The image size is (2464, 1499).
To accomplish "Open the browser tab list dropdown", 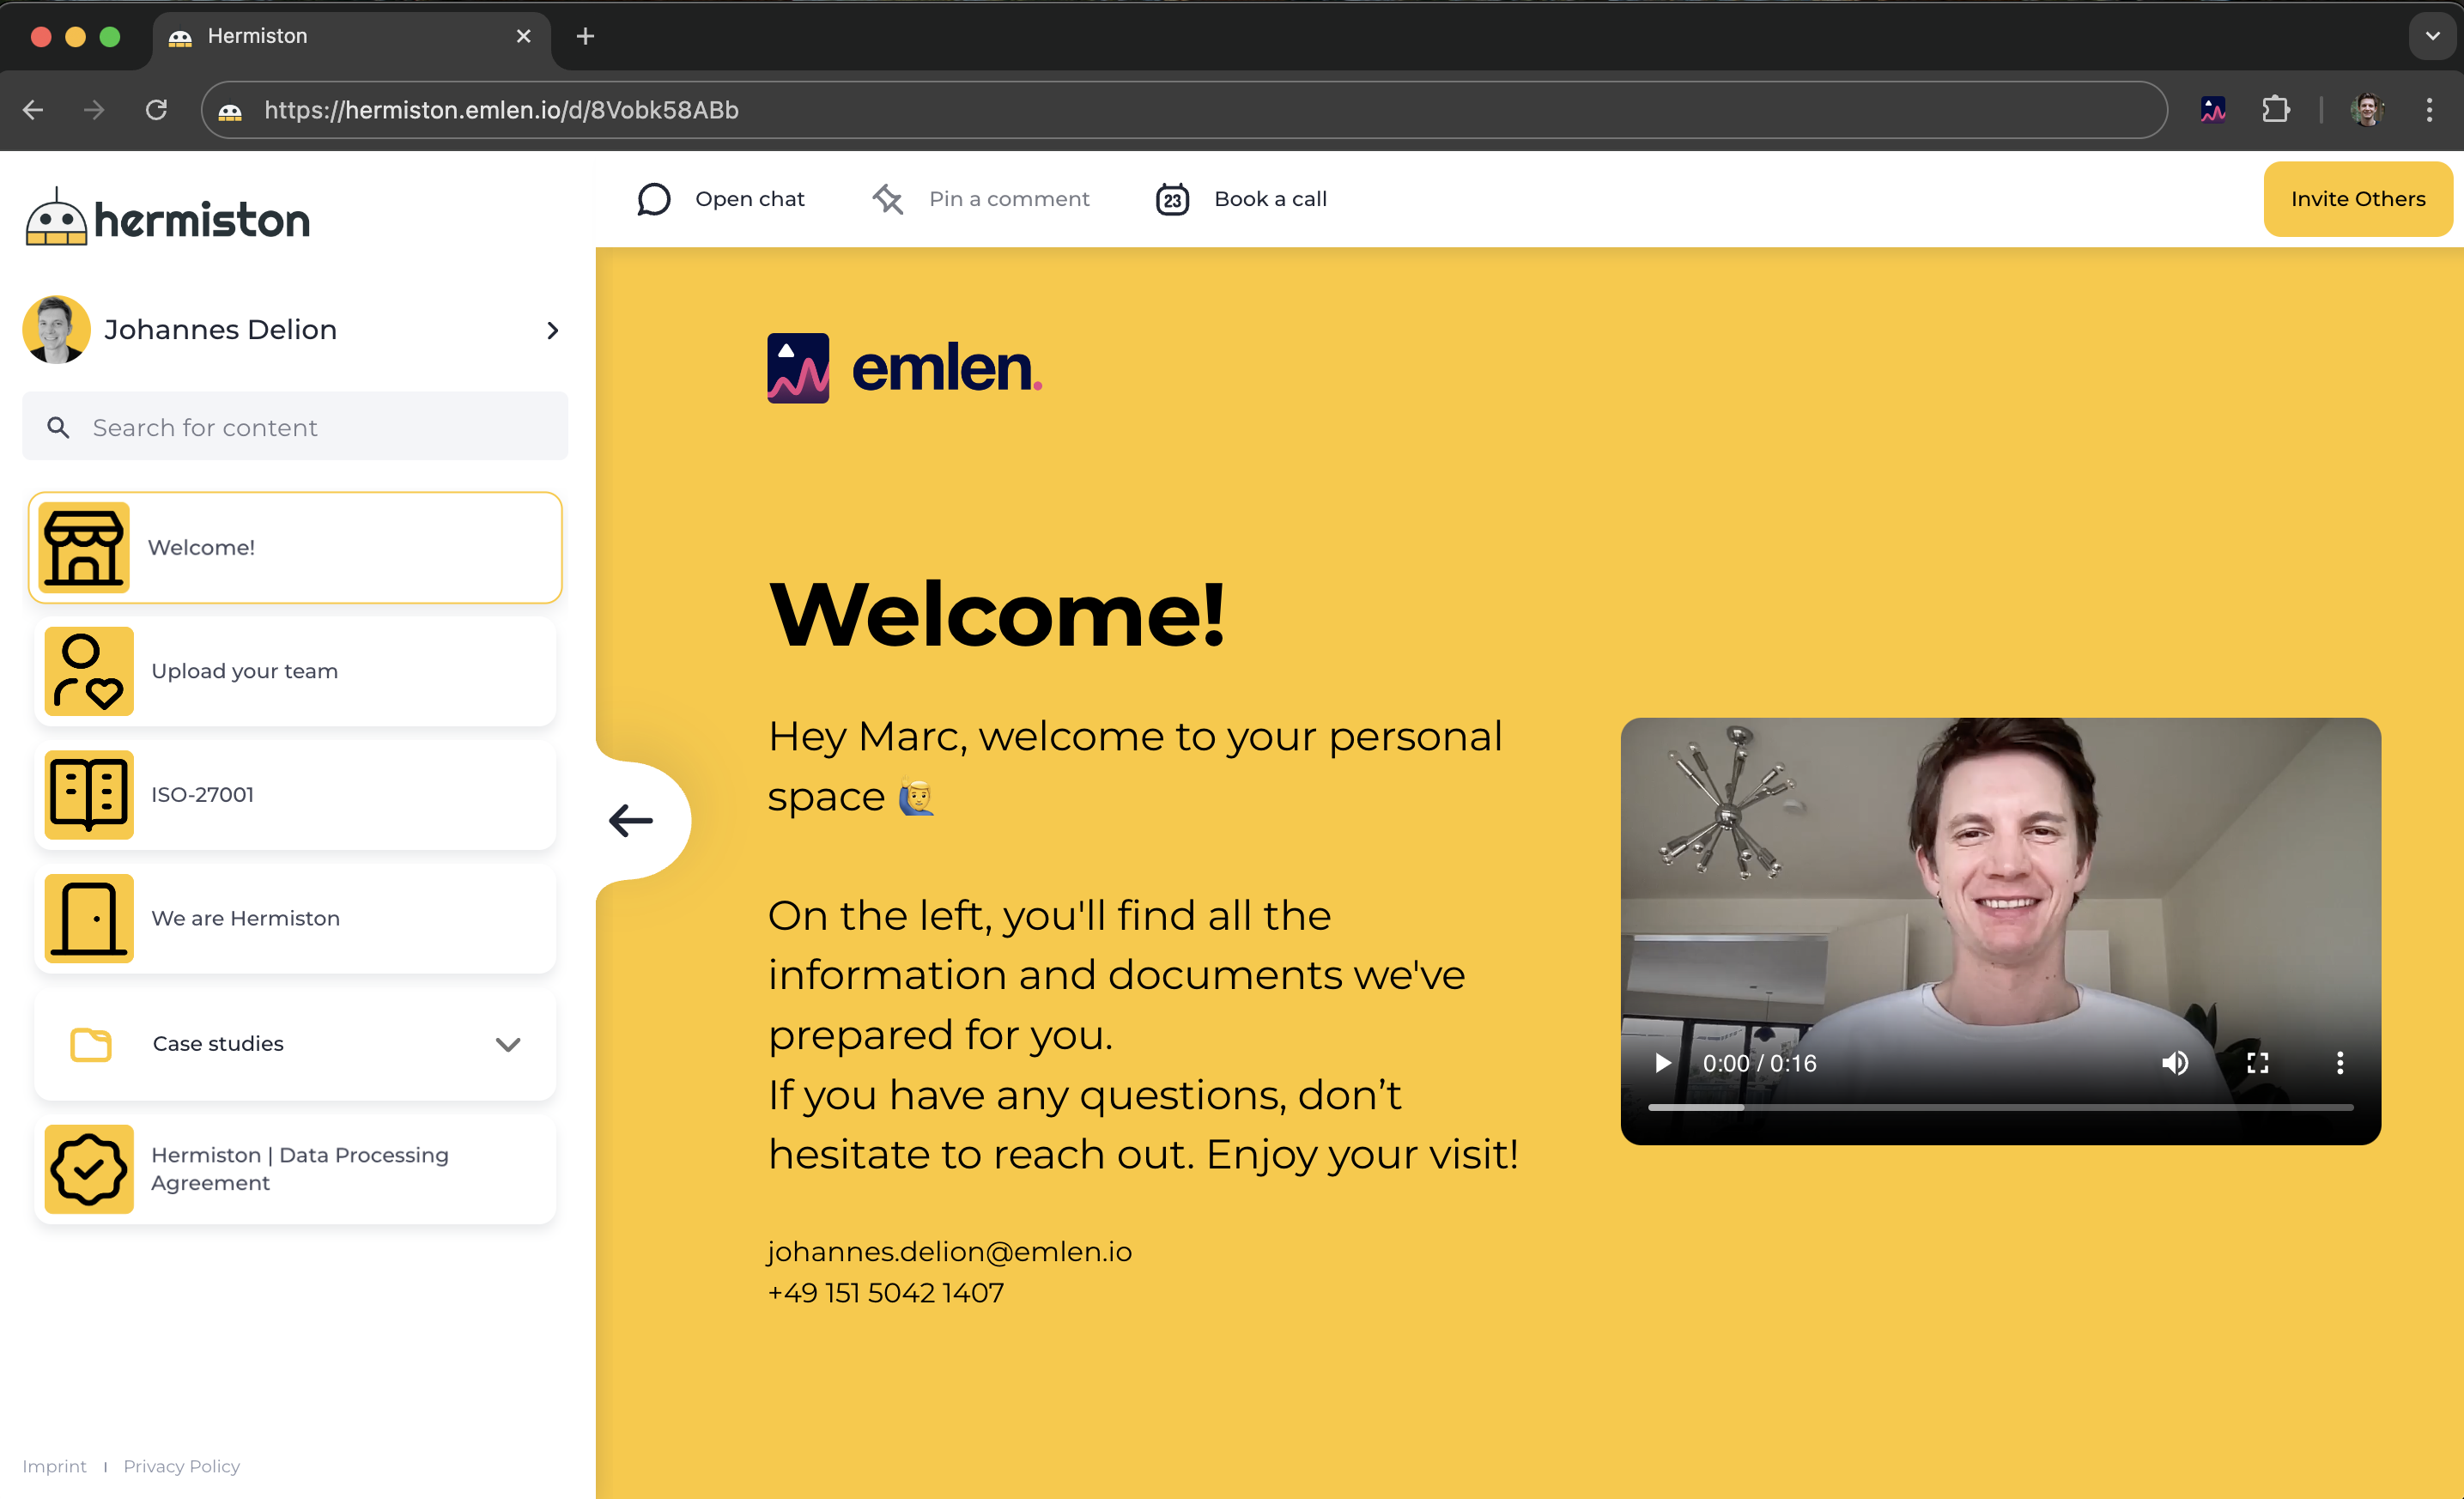I will tap(2432, 36).
